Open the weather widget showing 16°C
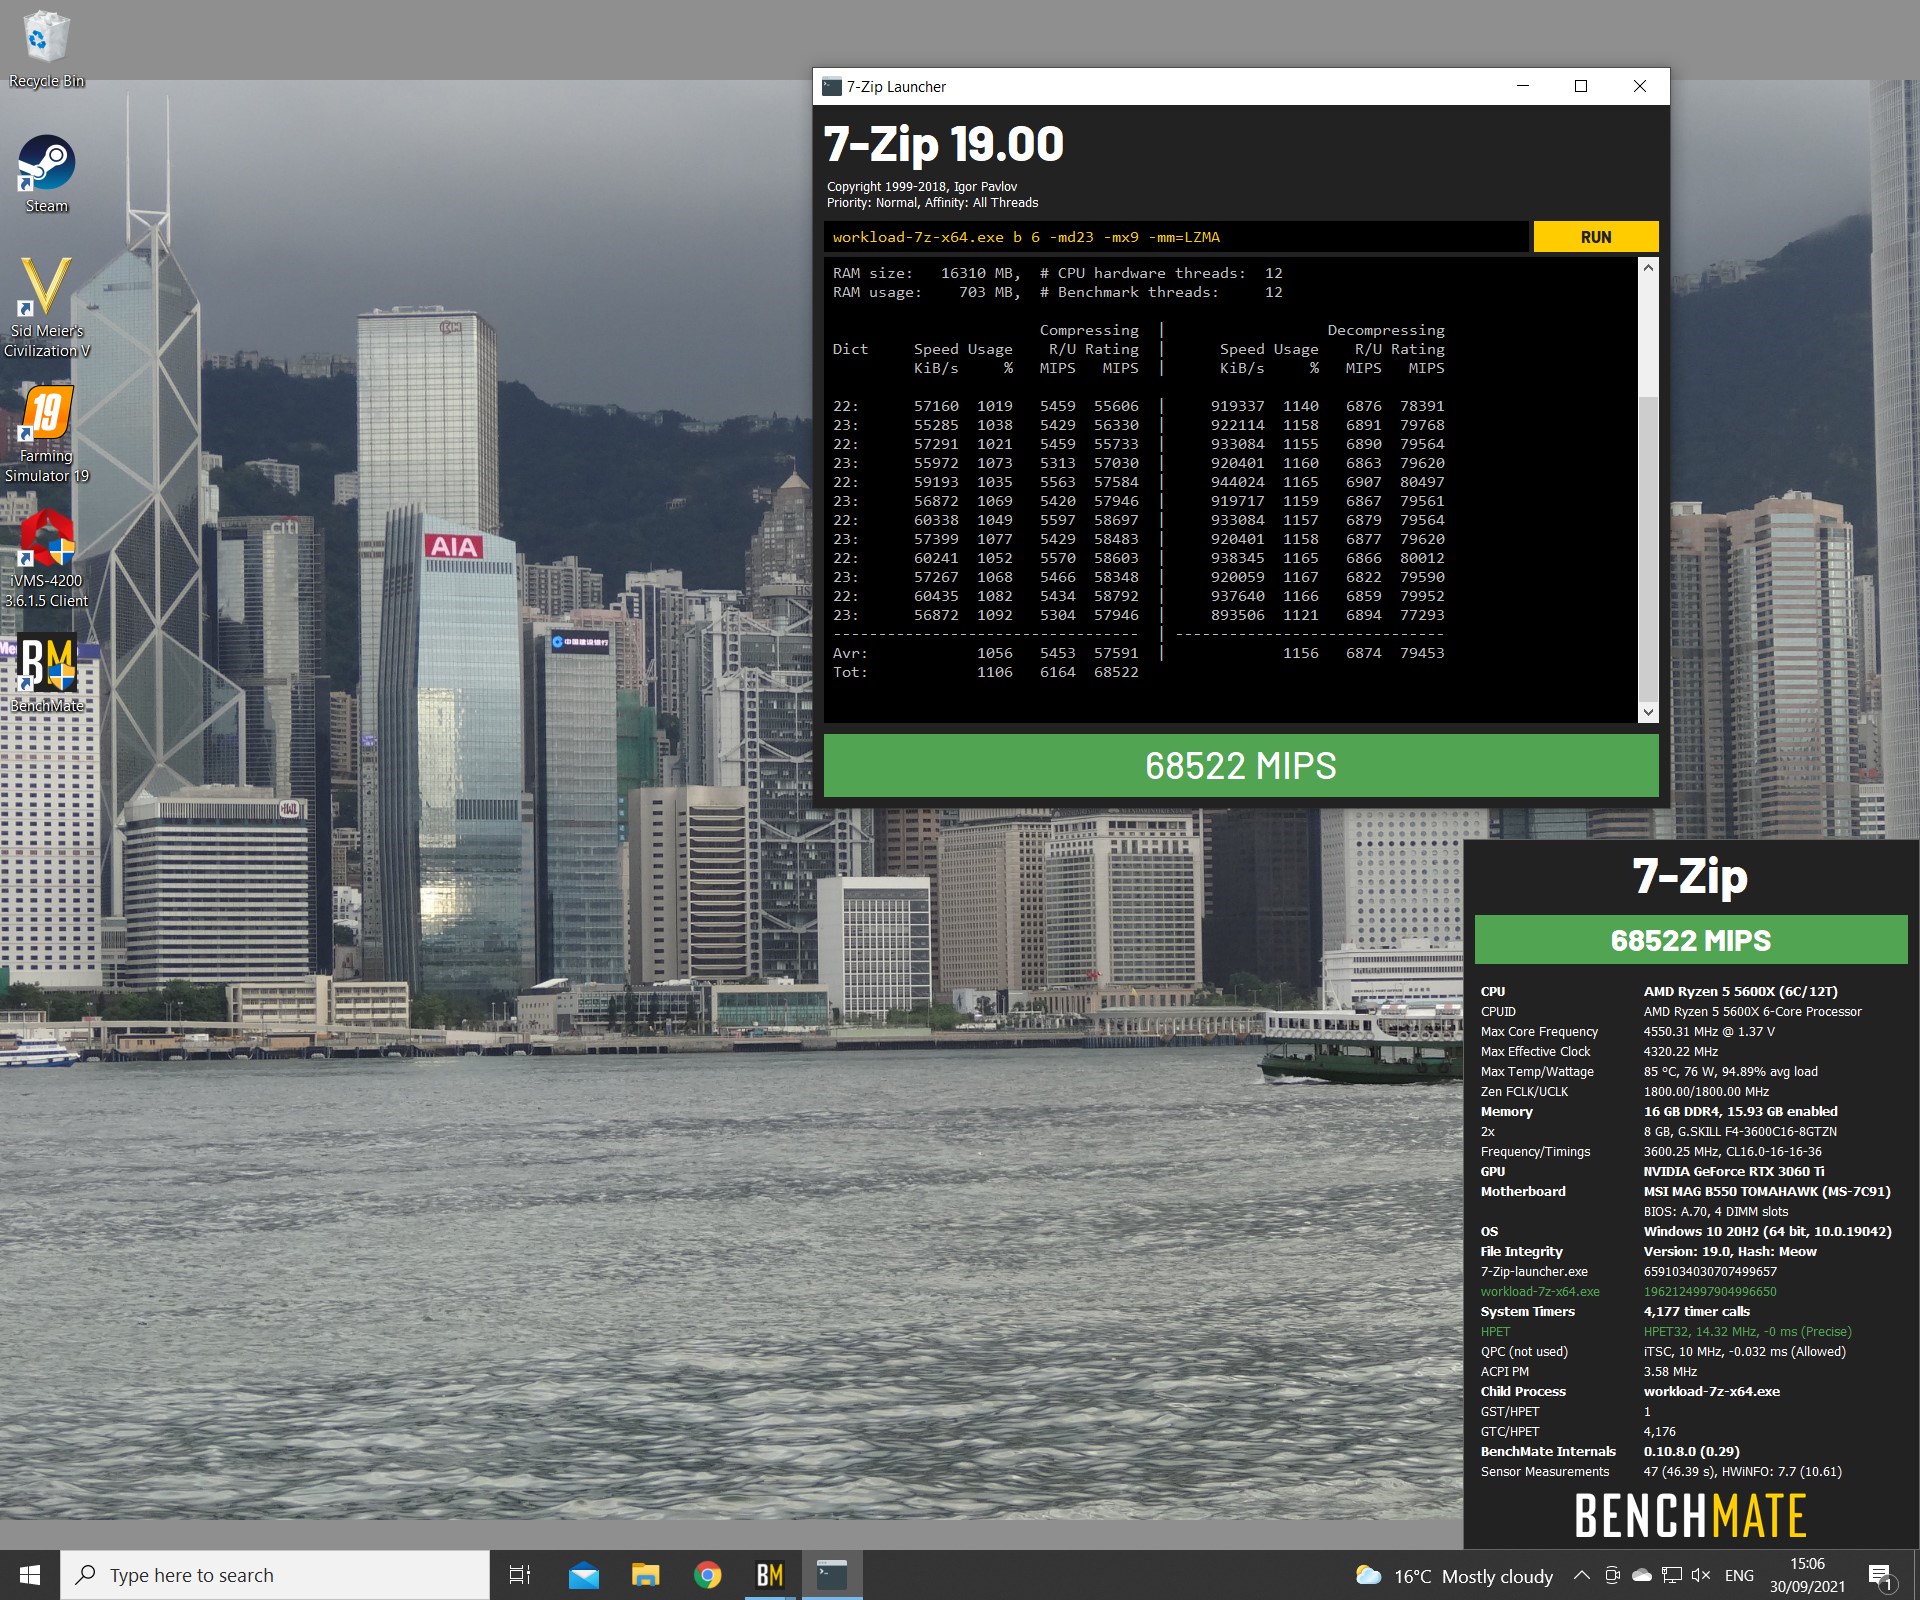Image resolution: width=1920 pixels, height=1600 pixels. 1453,1576
